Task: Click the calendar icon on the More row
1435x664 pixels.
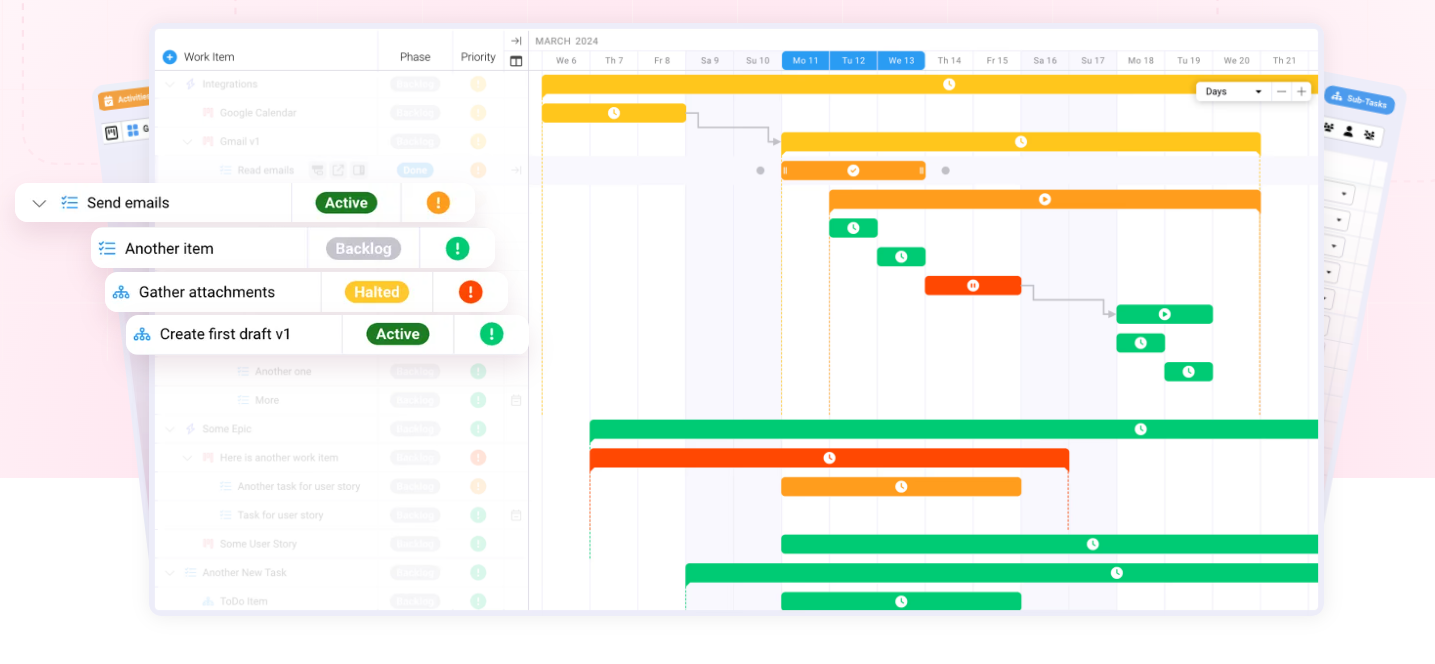Action: tap(516, 400)
